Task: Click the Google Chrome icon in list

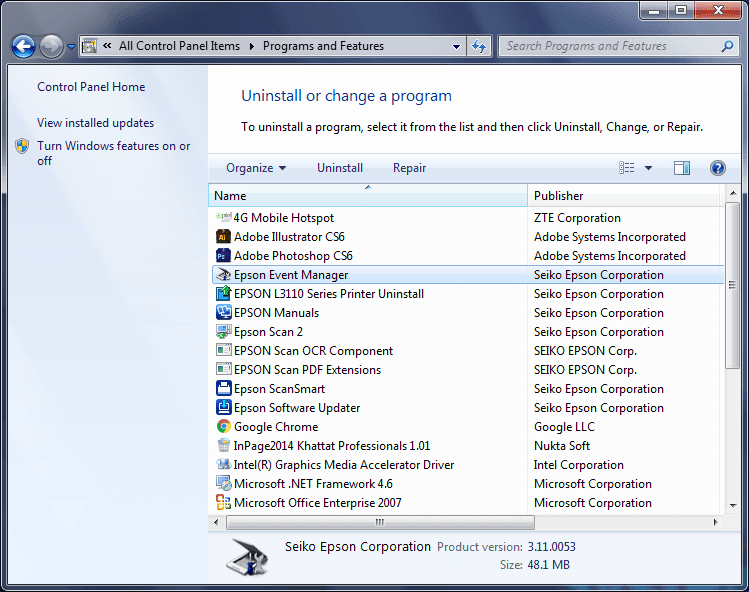Action: tap(224, 426)
